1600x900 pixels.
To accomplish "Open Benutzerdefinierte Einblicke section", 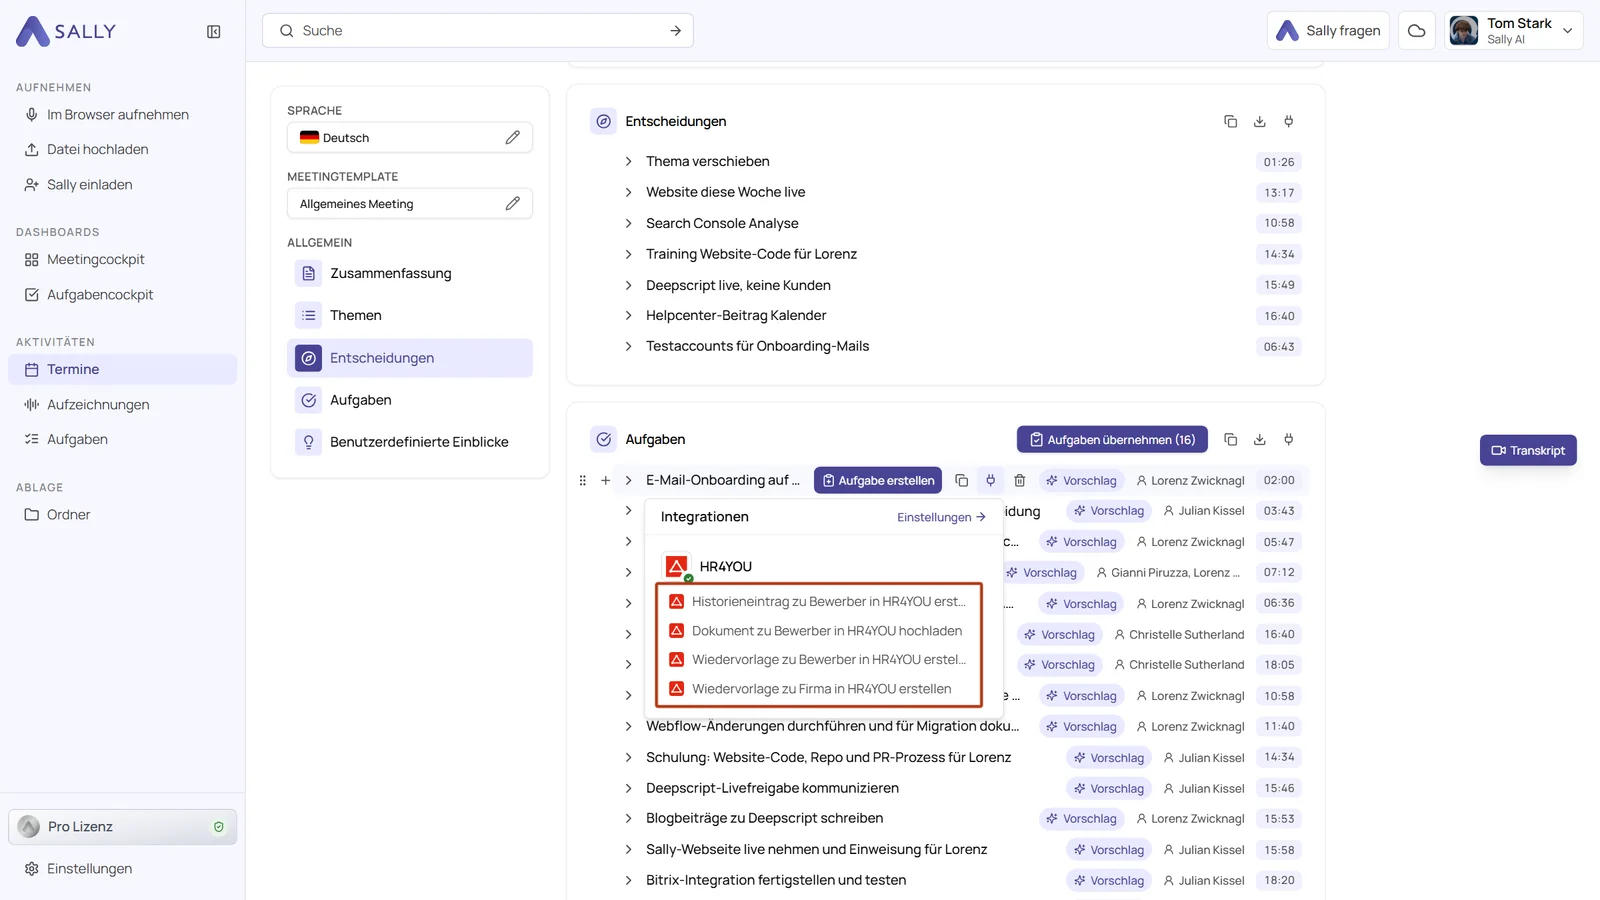I will pyautogui.click(x=410, y=442).
